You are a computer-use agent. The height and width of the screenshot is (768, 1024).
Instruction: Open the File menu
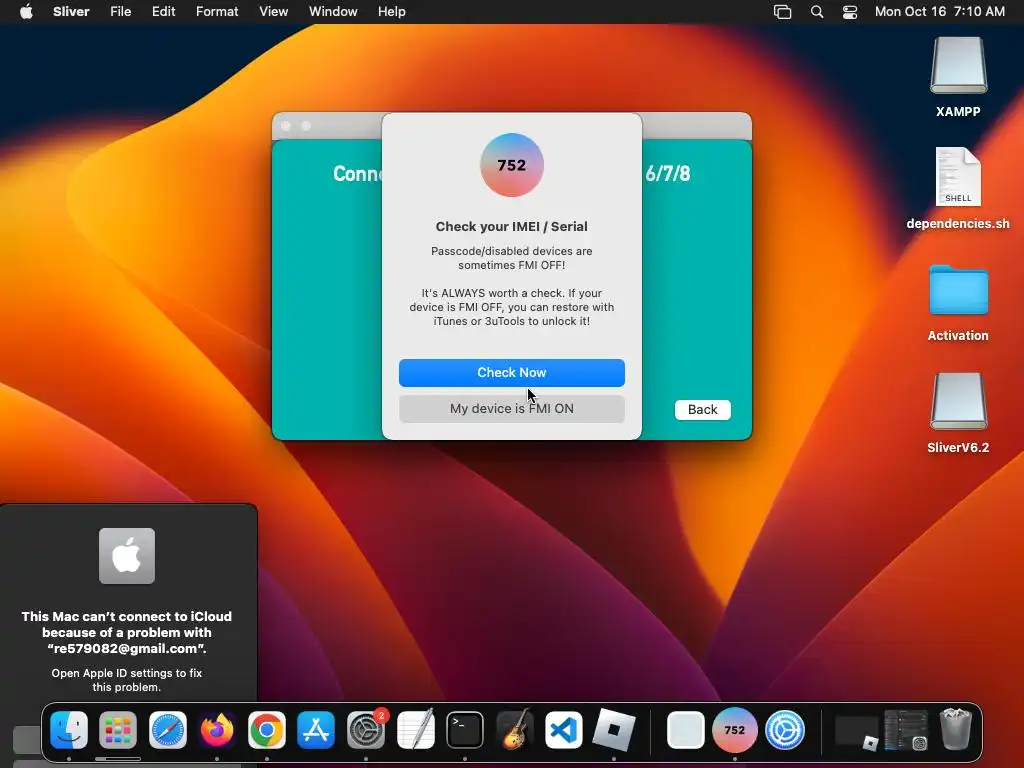tap(121, 12)
